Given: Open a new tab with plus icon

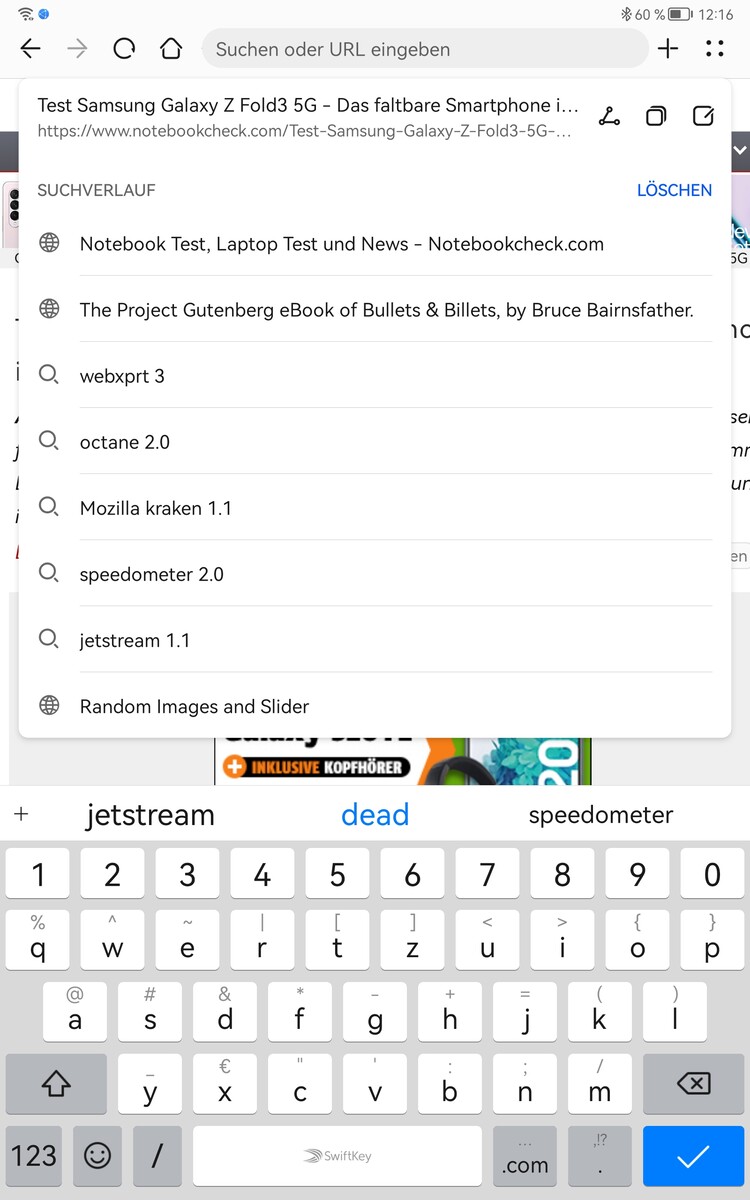Looking at the screenshot, I should coord(668,48).
